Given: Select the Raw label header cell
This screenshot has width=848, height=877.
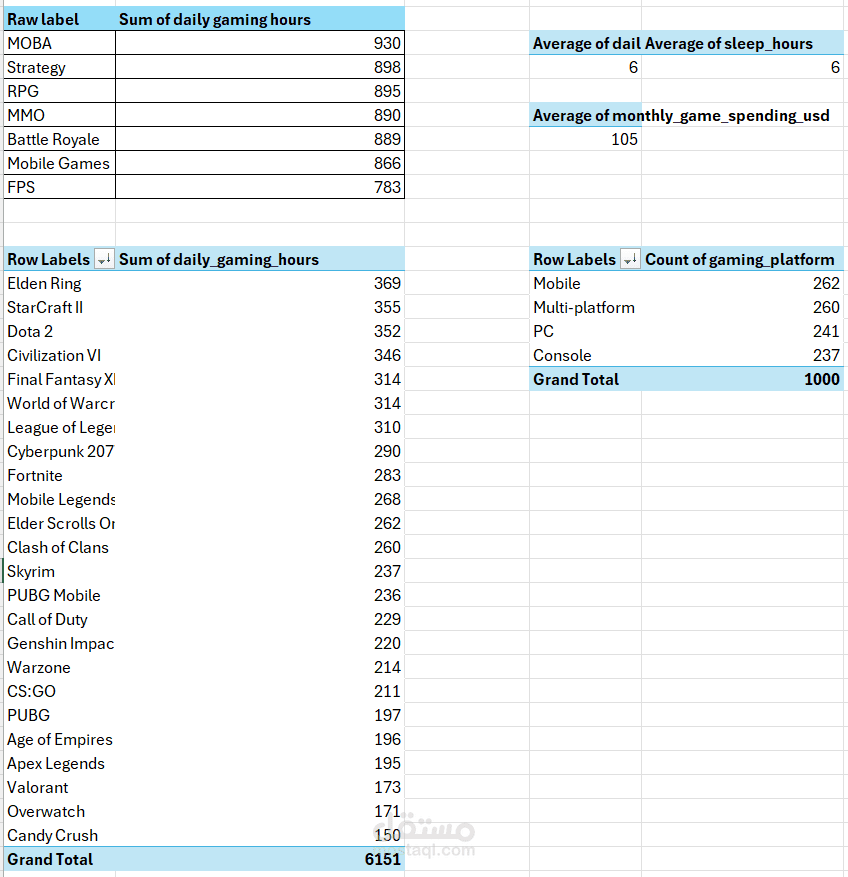Looking at the screenshot, I should click(59, 20).
